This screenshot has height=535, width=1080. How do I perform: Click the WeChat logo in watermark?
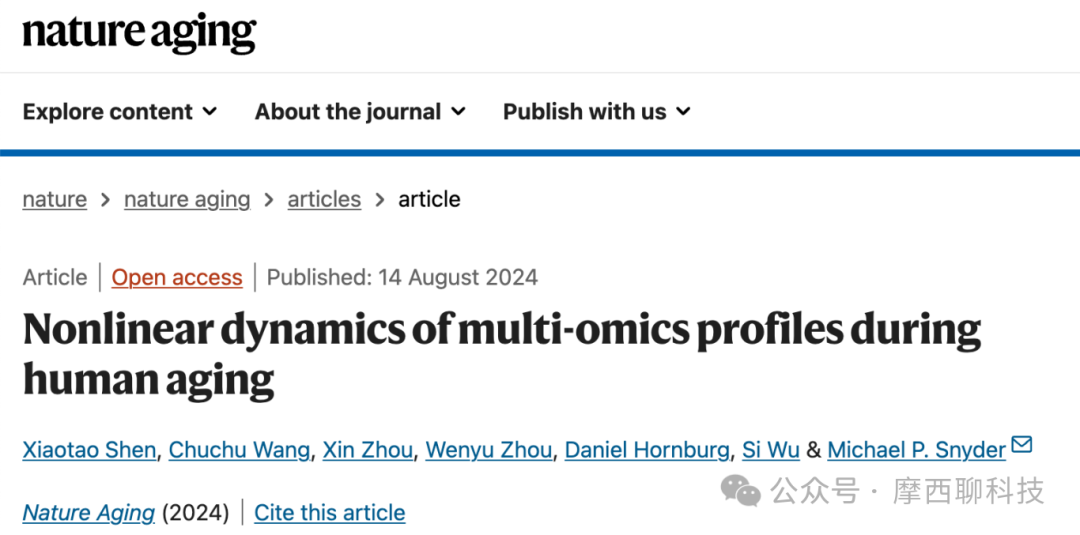[740, 491]
